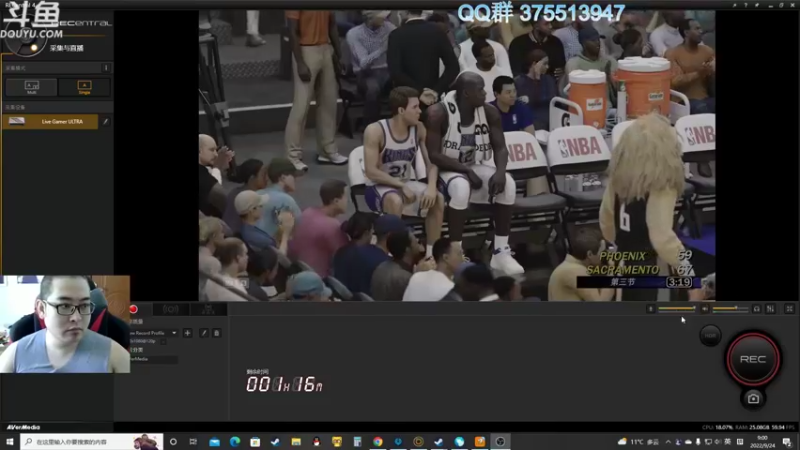Delete the current record profile
Screen dimensions: 800x450
216,333
